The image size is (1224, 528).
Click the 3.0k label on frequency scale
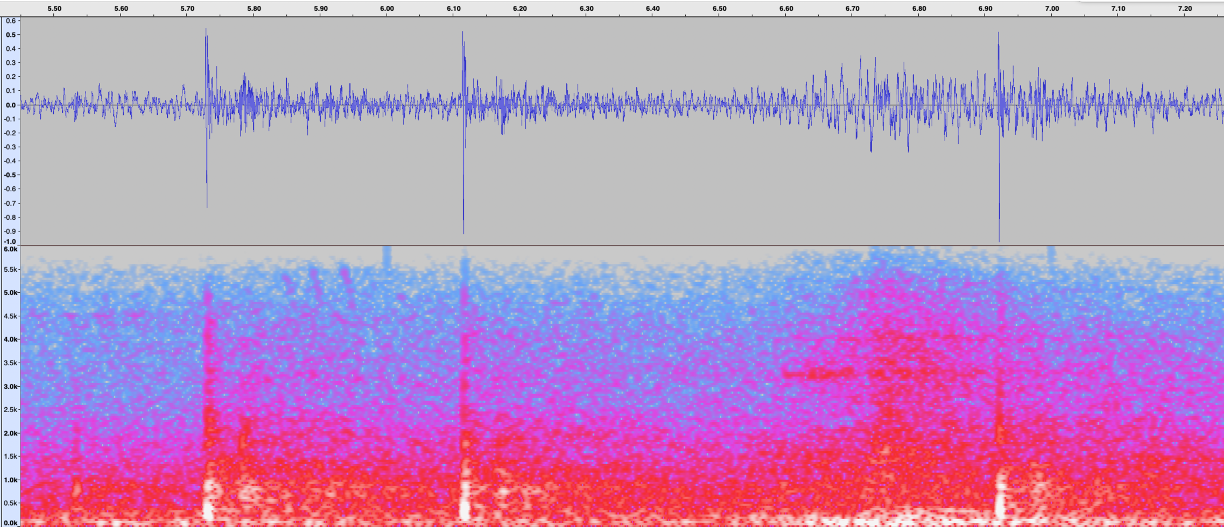point(11,386)
